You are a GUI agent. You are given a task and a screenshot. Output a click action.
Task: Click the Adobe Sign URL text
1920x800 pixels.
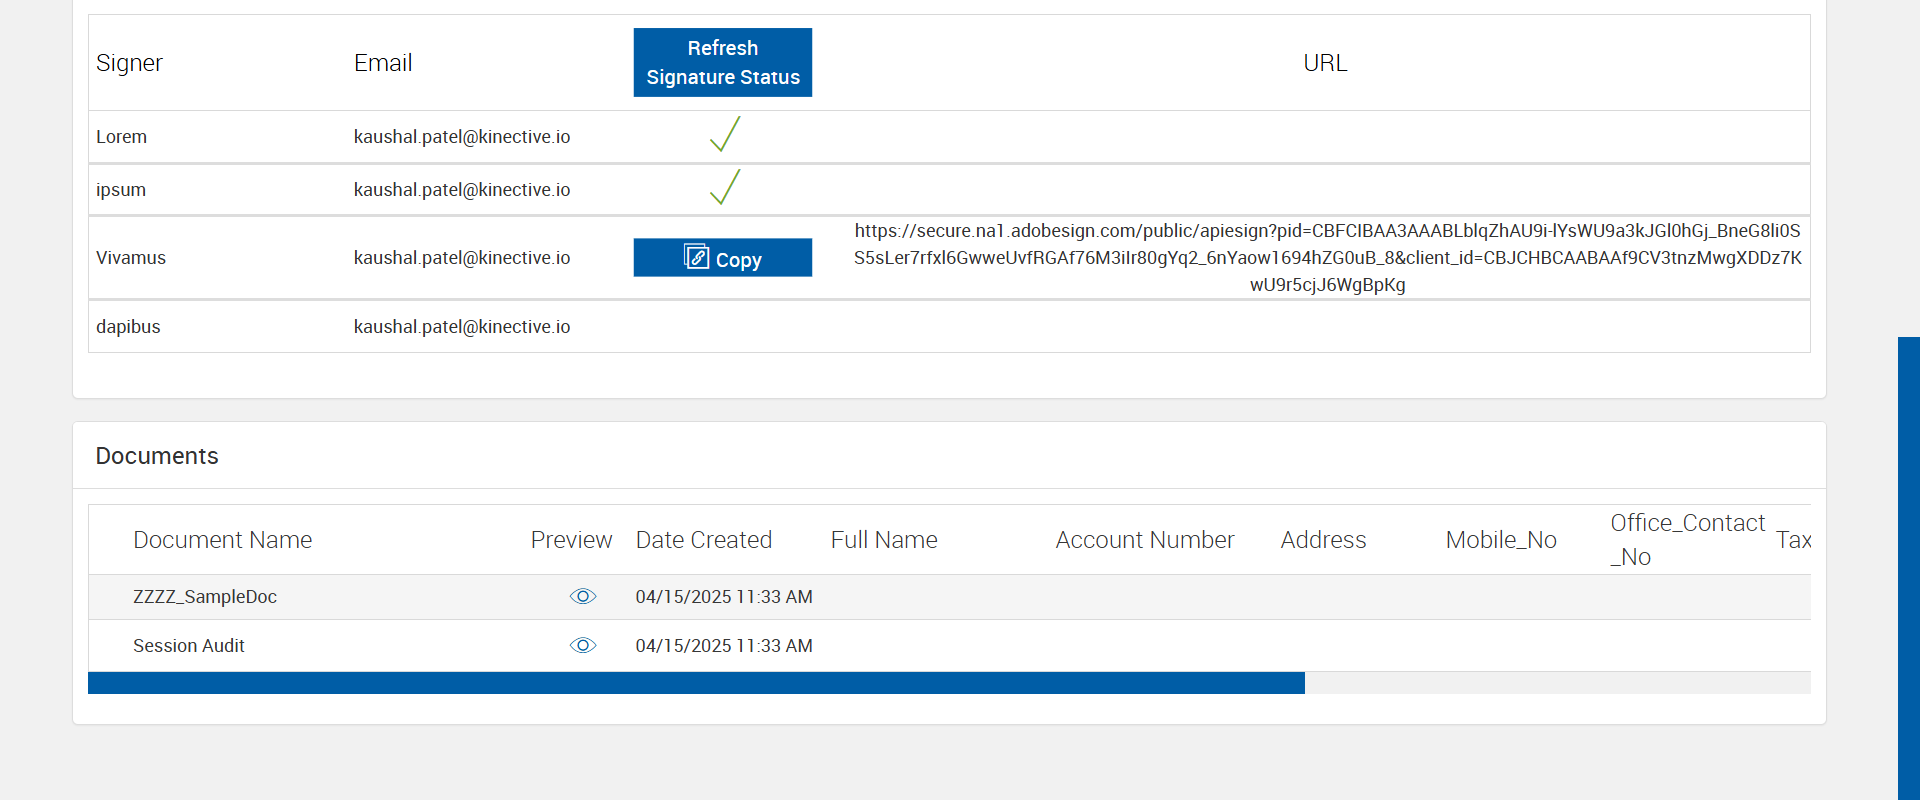(x=1327, y=258)
